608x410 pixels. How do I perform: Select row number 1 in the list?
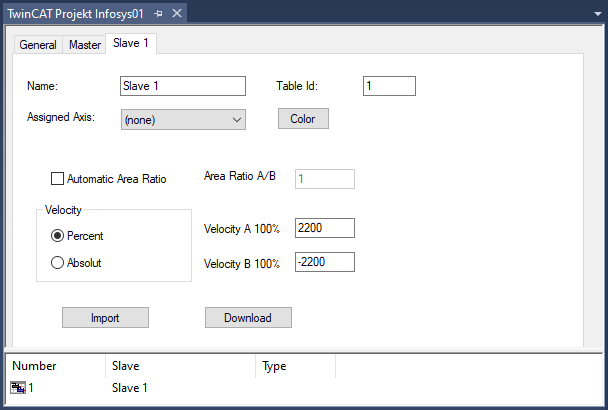(x=31, y=388)
